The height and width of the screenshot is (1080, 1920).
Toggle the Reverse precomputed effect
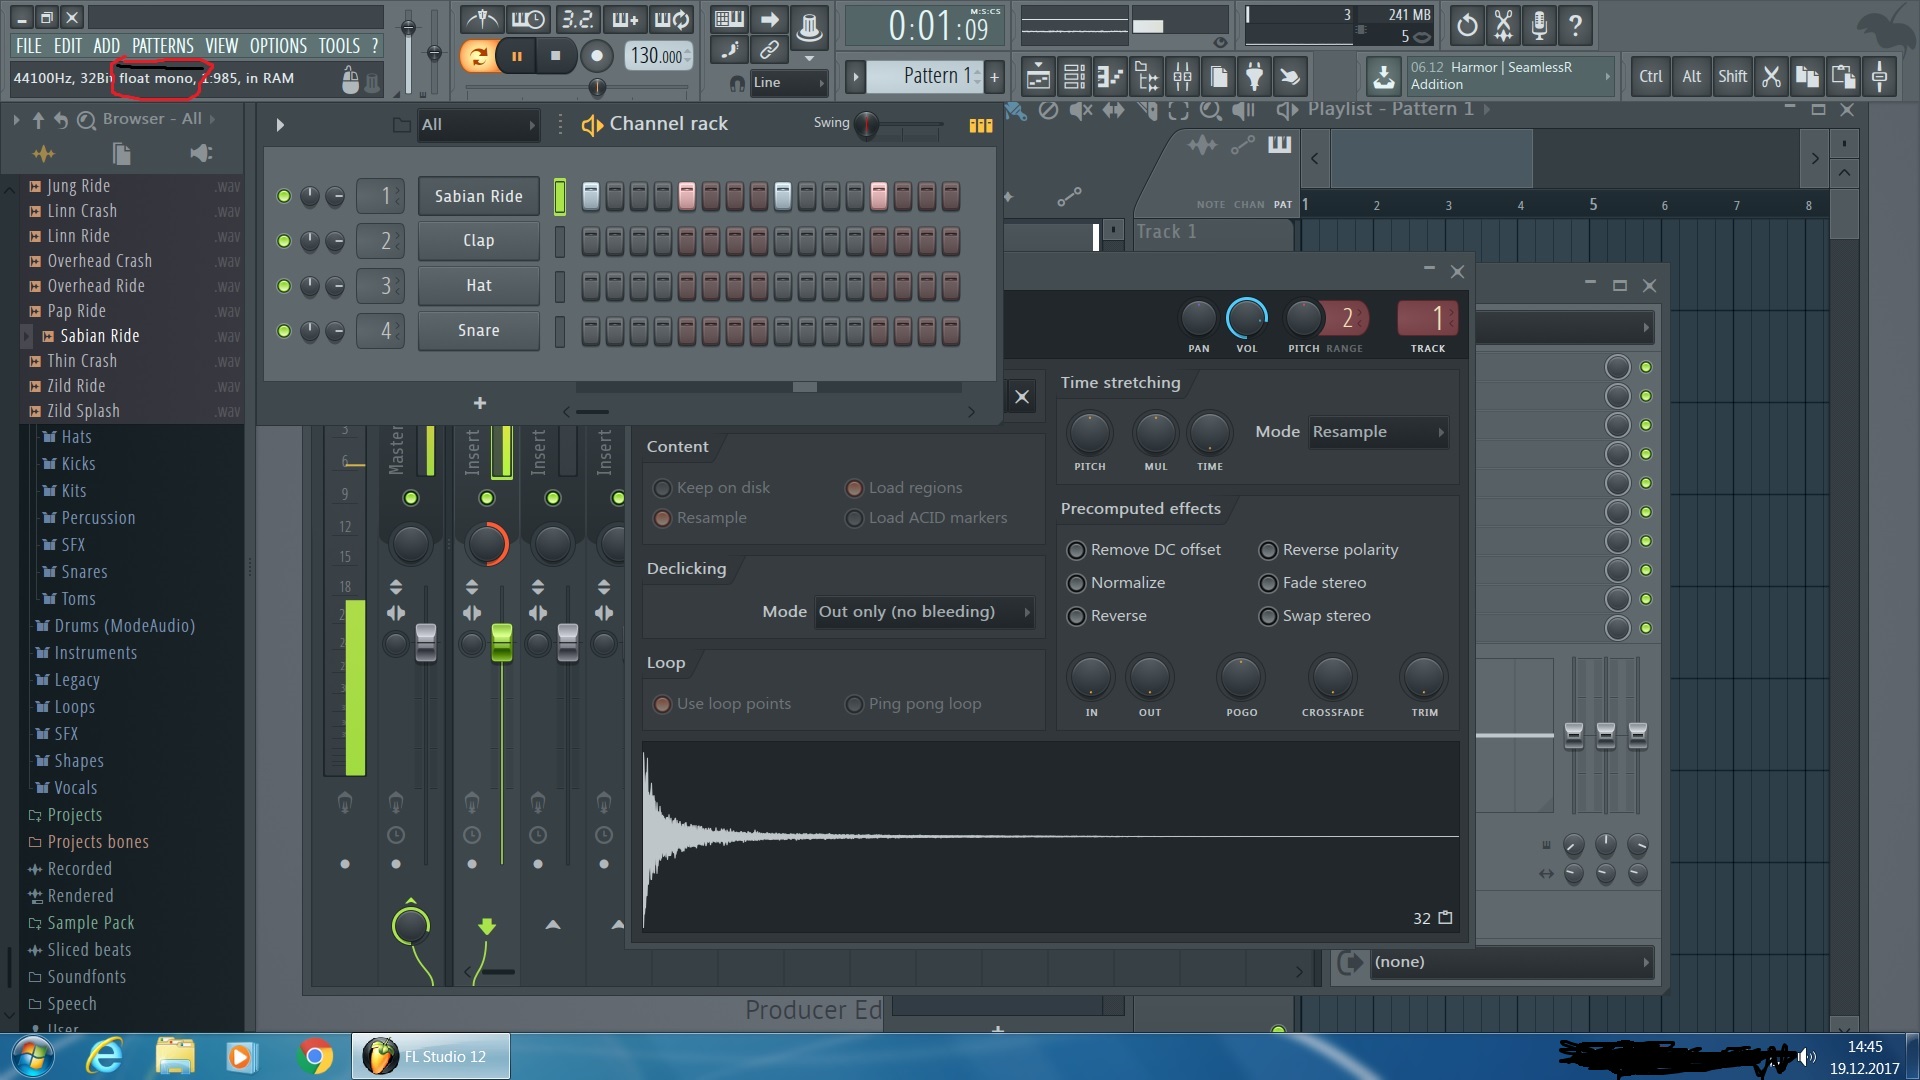[1077, 616]
